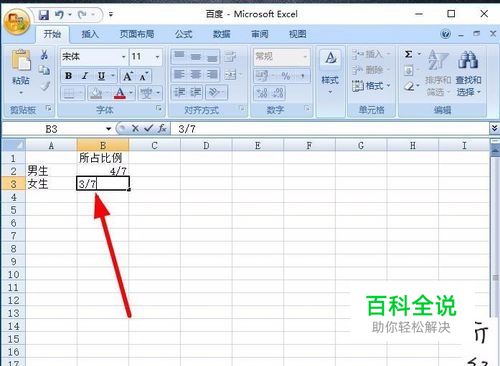
Task: Redo the last action
Action: click(x=82, y=15)
